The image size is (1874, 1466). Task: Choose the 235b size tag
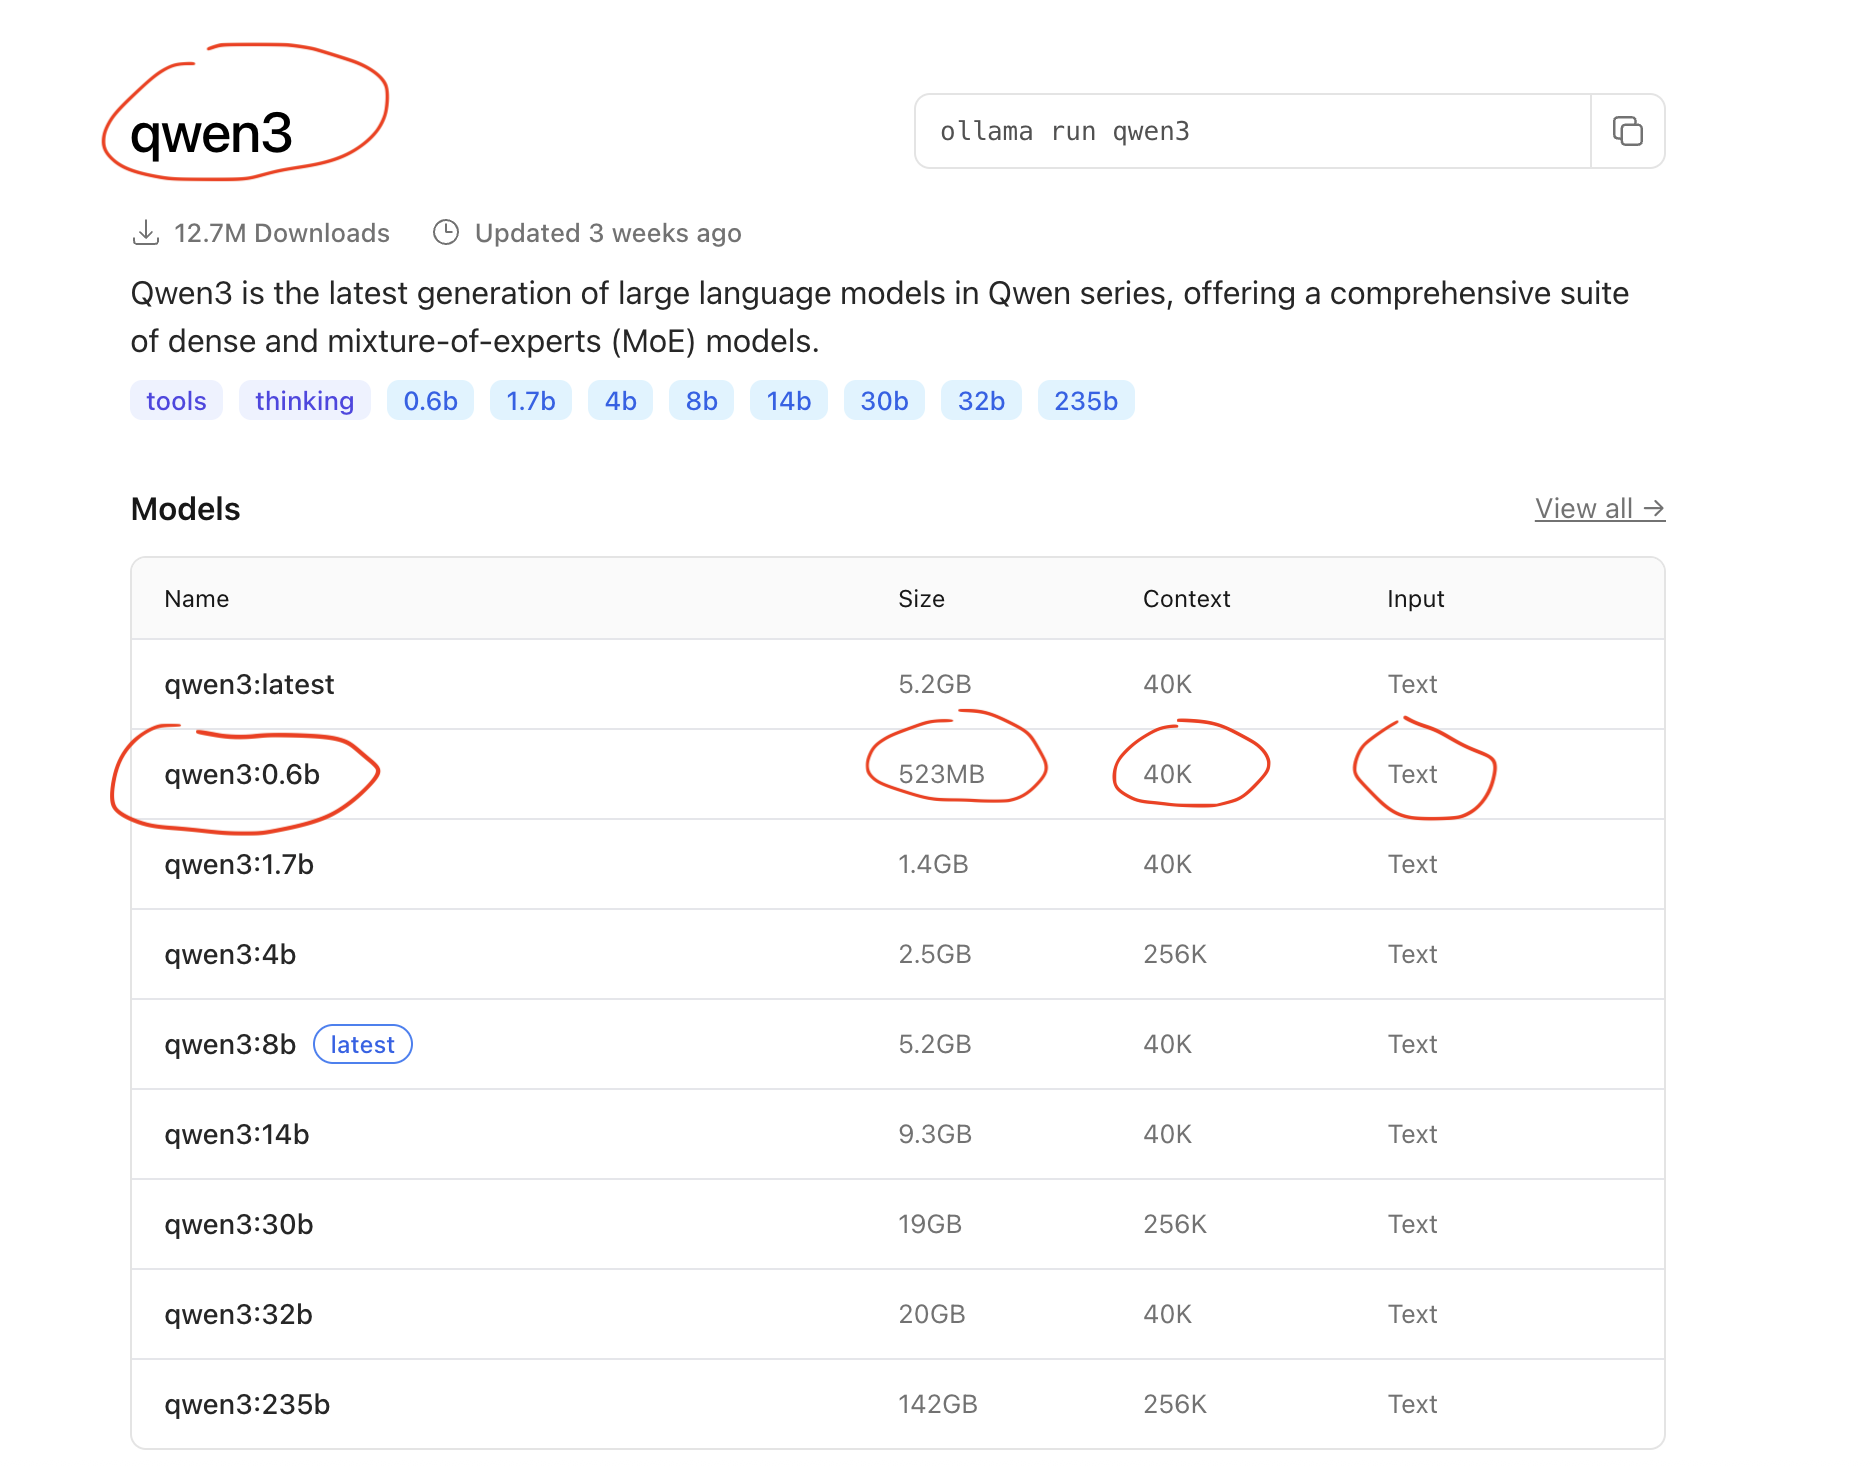[1086, 401]
